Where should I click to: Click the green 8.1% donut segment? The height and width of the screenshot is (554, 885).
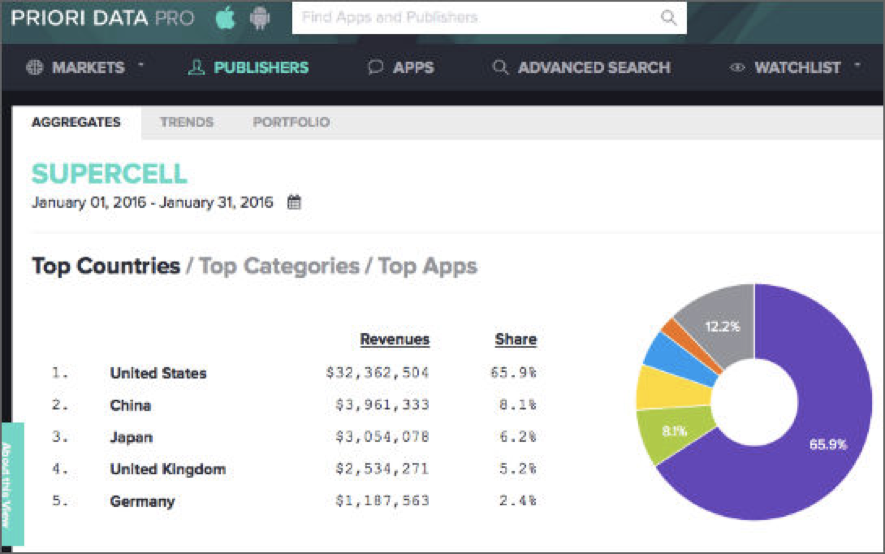674,432
